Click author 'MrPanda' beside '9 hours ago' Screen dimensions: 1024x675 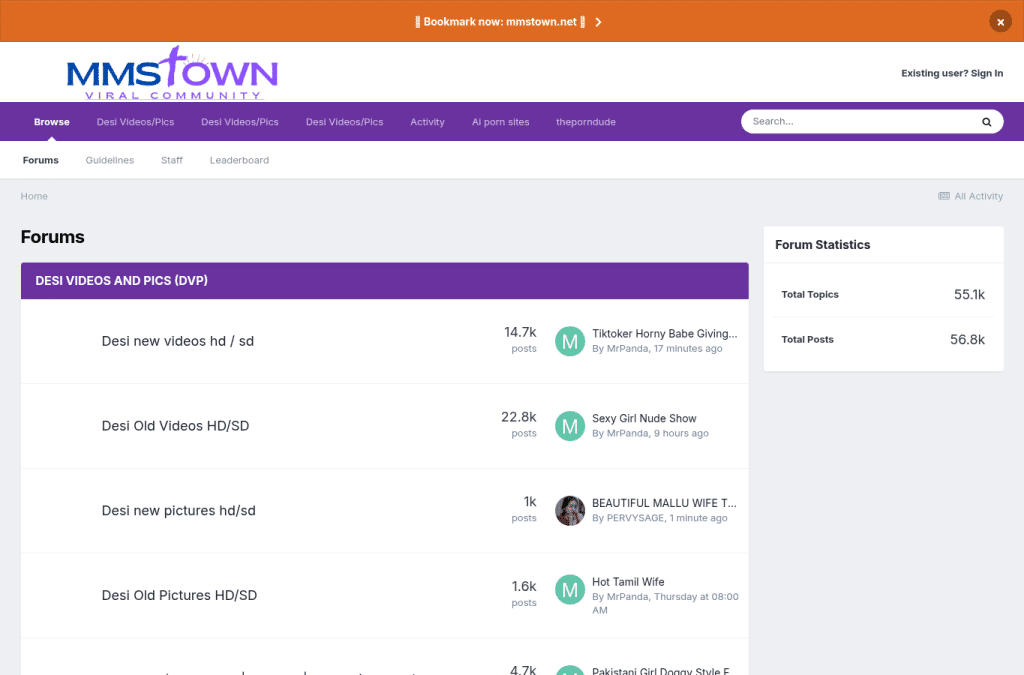click(x=628, y=433)
